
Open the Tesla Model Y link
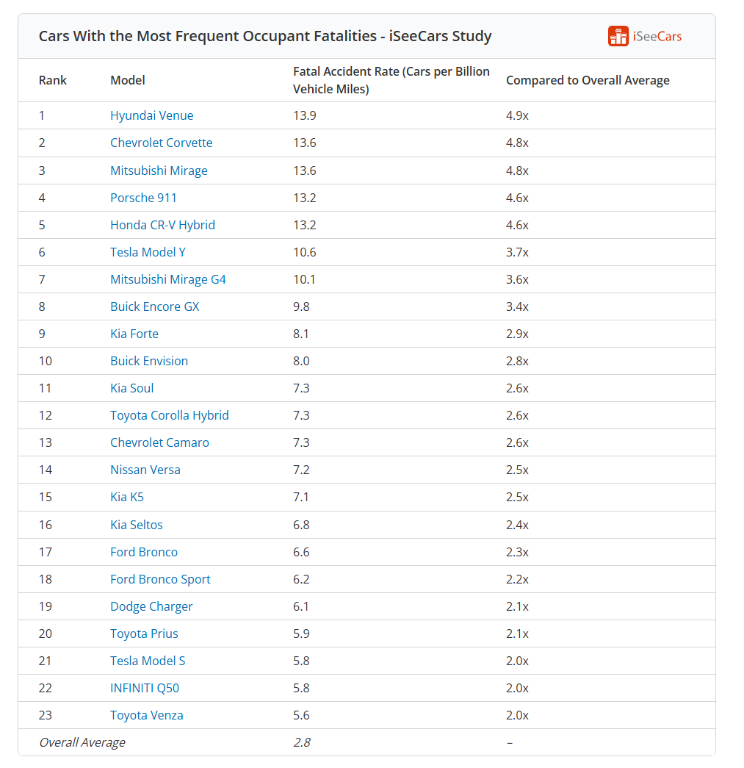[147, 252]
